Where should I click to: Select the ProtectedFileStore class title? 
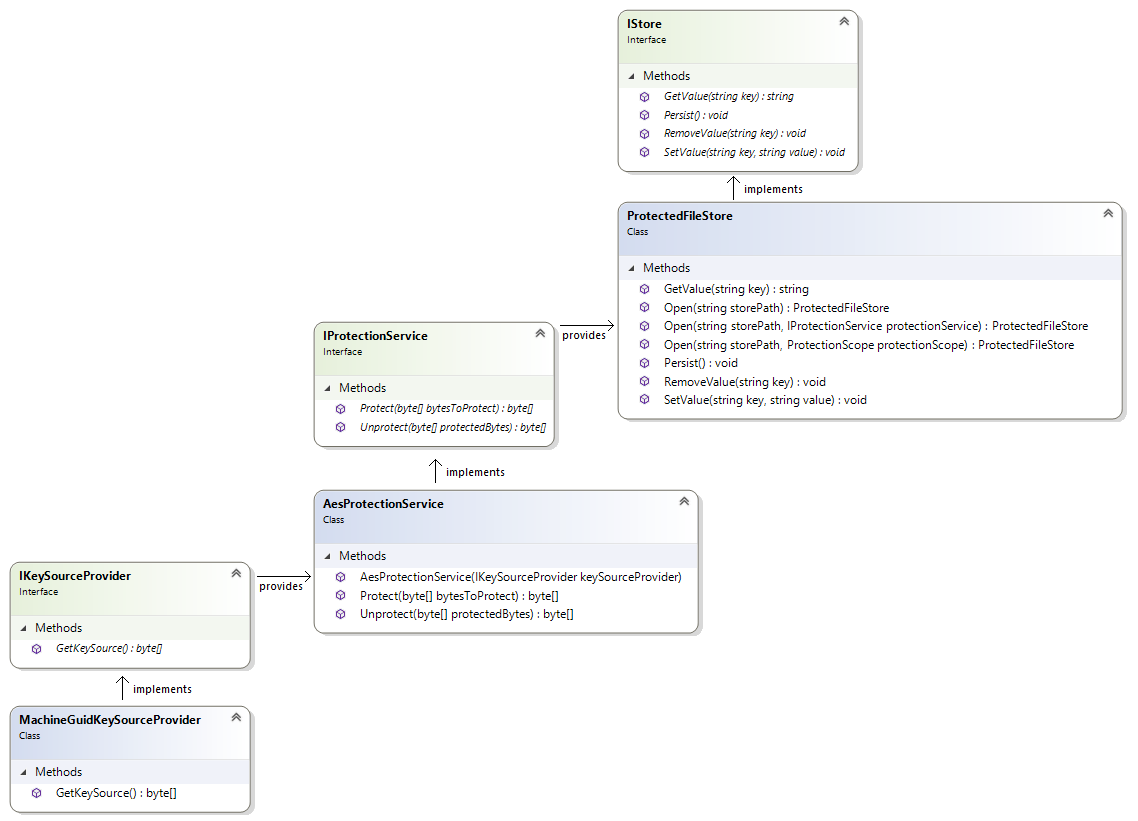679,216
